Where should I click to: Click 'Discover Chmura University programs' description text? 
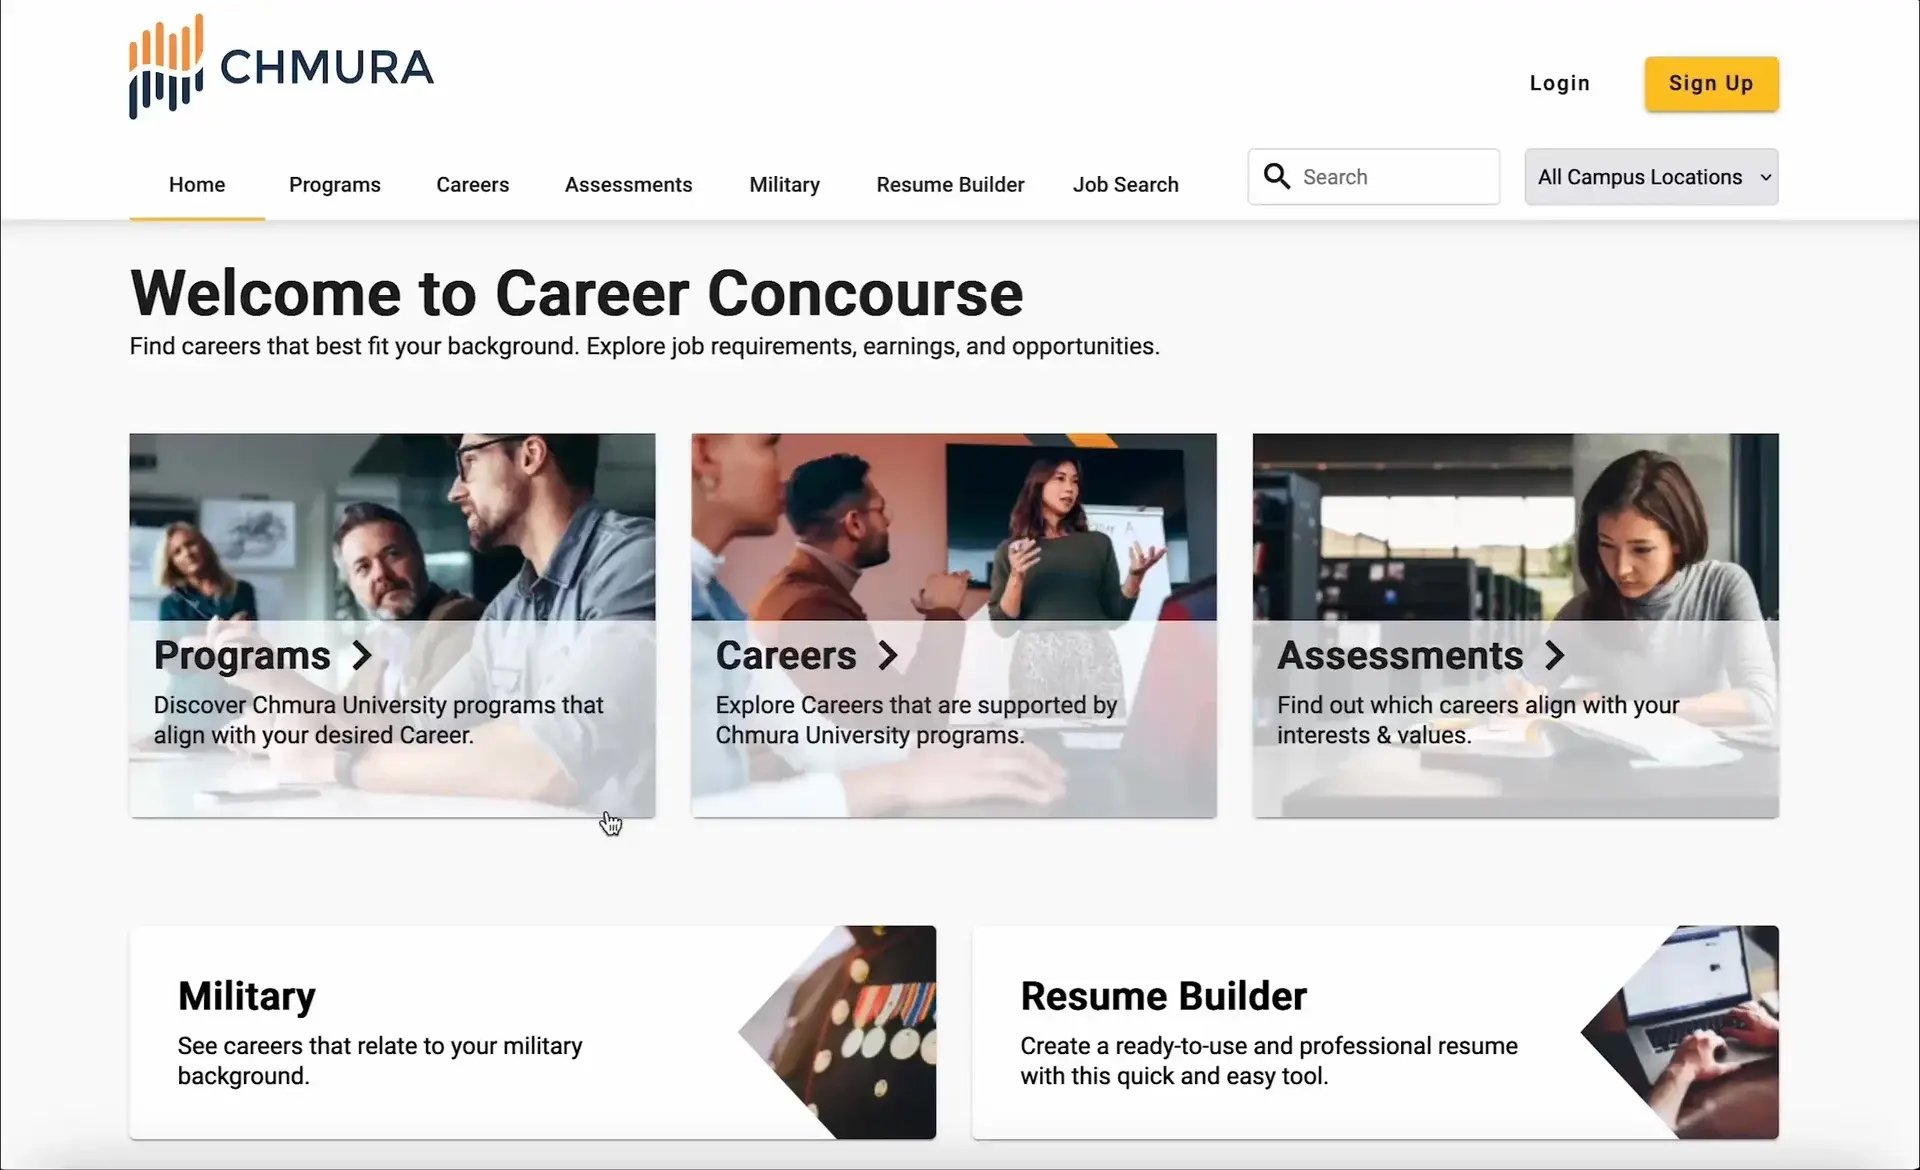click(x=379, y=720)
